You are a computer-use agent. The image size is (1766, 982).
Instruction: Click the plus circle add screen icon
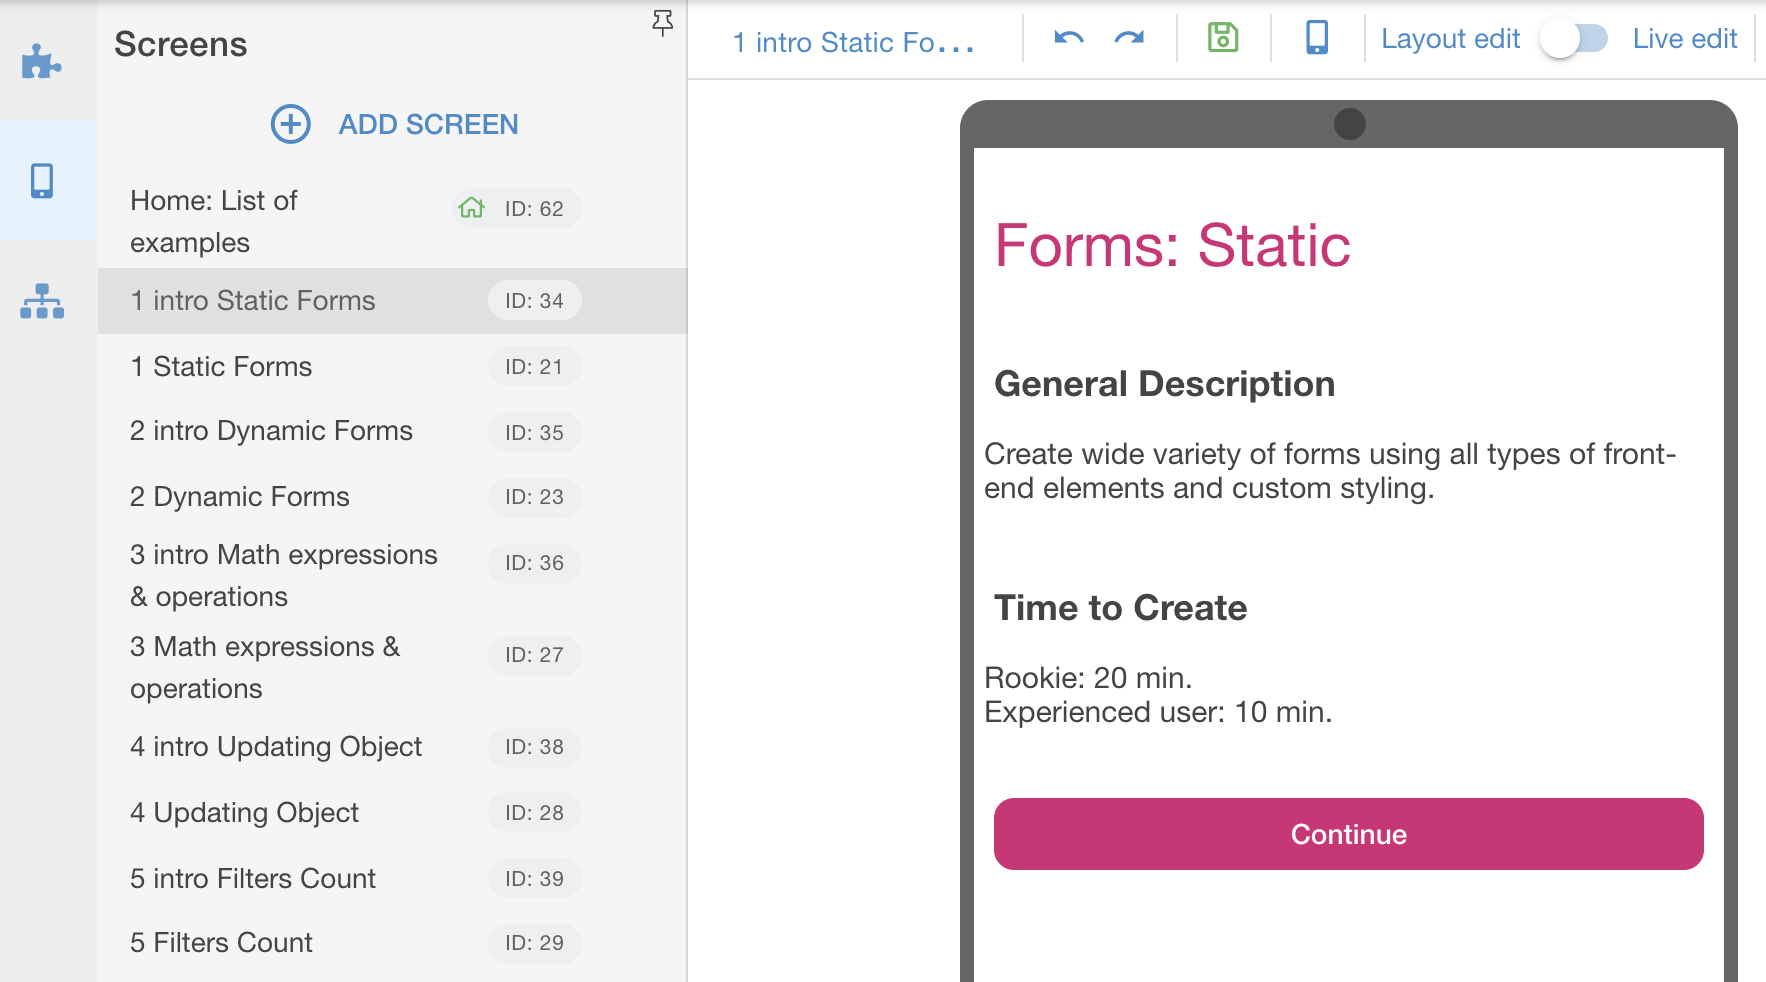[291, 124]
